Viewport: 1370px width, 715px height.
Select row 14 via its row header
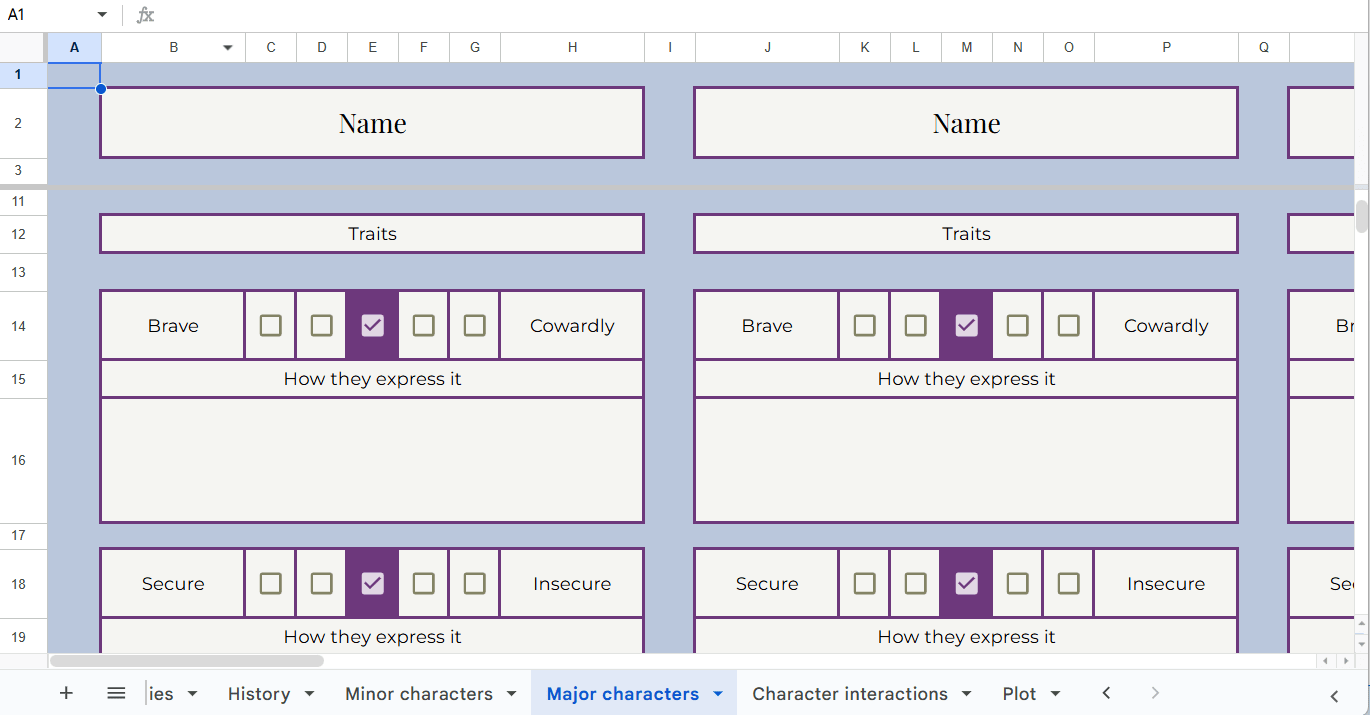[18, 326]
